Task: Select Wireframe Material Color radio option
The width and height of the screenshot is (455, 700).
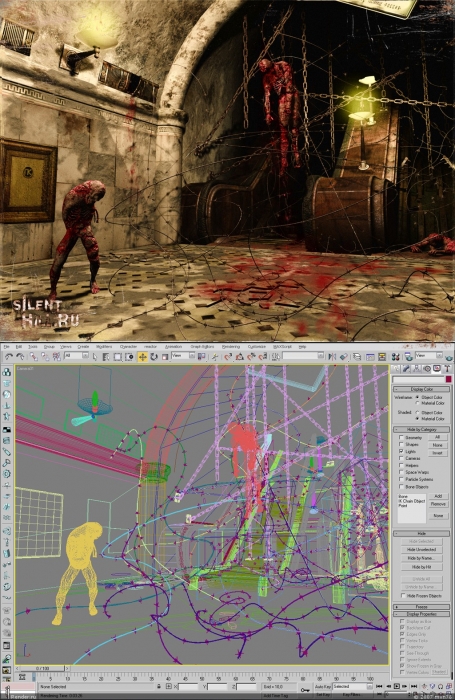Action: pyautogui.click(x=417, y=403)
